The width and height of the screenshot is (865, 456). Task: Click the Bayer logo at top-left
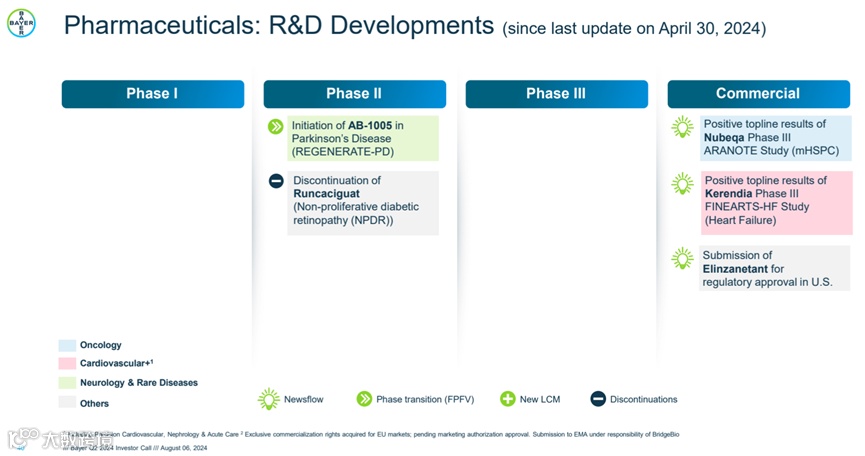coord(21,23)
